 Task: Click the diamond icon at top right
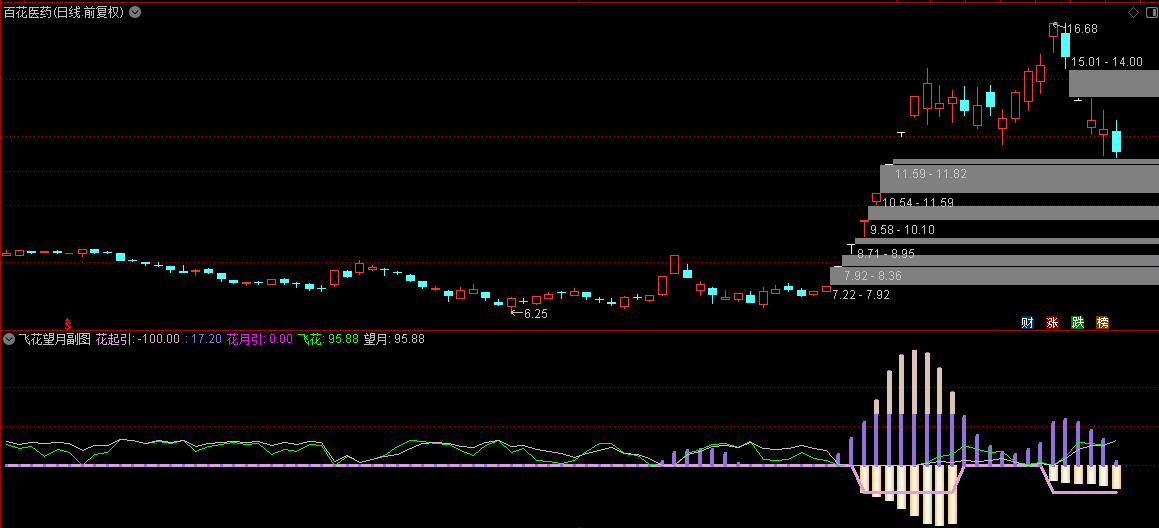[1133, 12]
